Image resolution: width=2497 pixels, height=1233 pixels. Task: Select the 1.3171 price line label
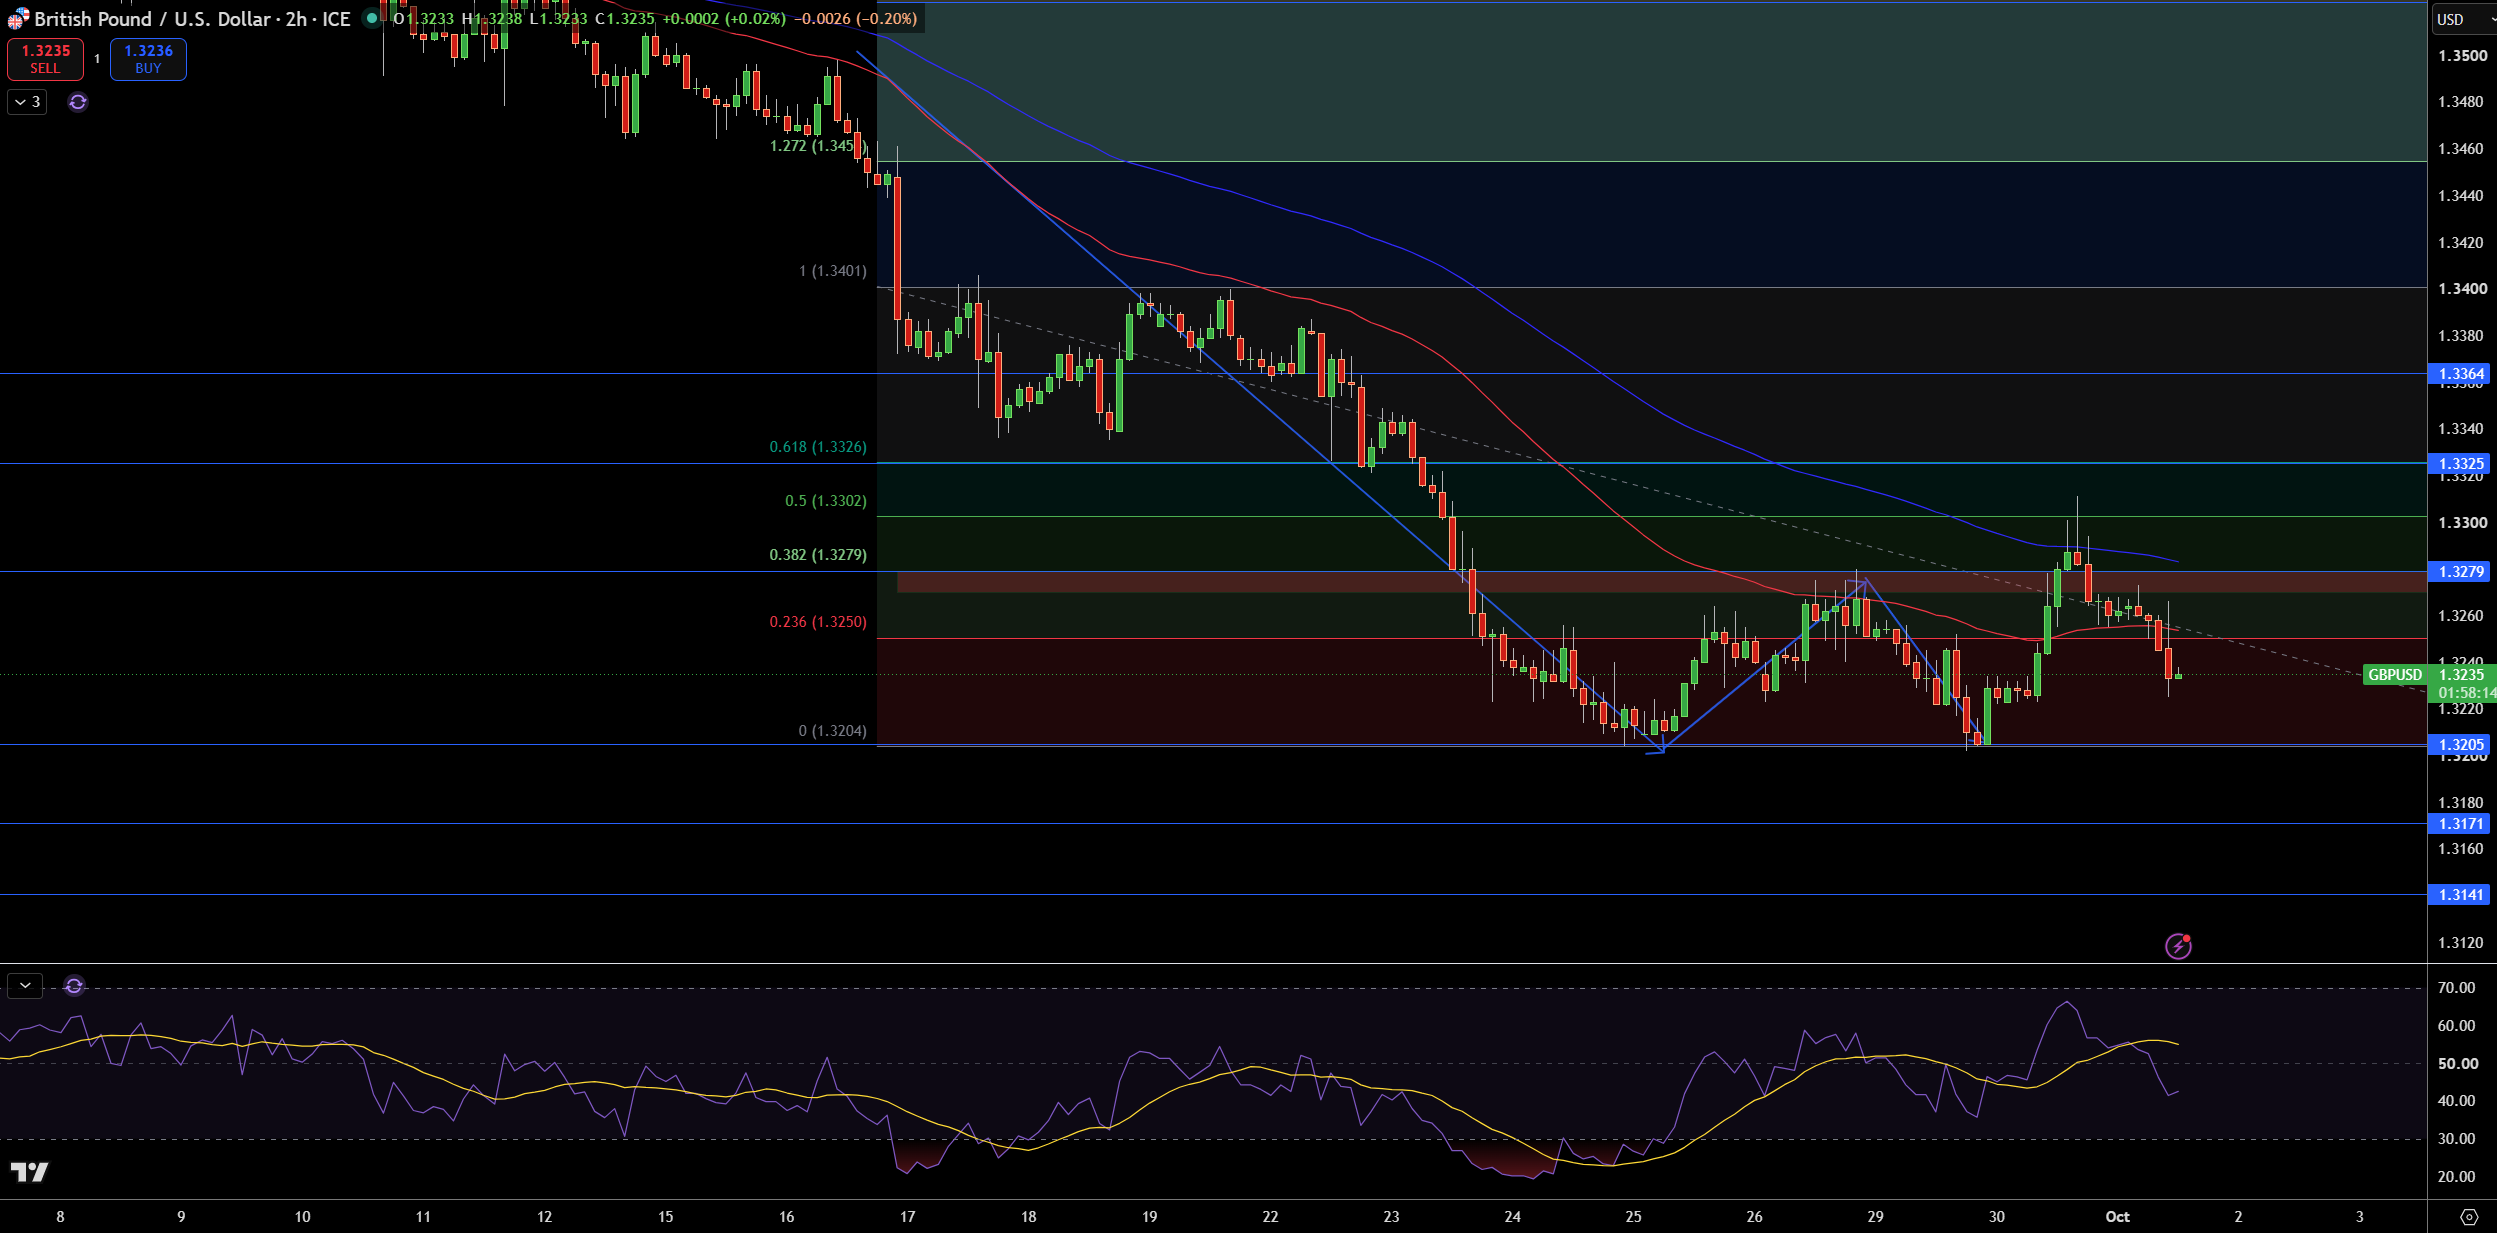(2459, 824)
